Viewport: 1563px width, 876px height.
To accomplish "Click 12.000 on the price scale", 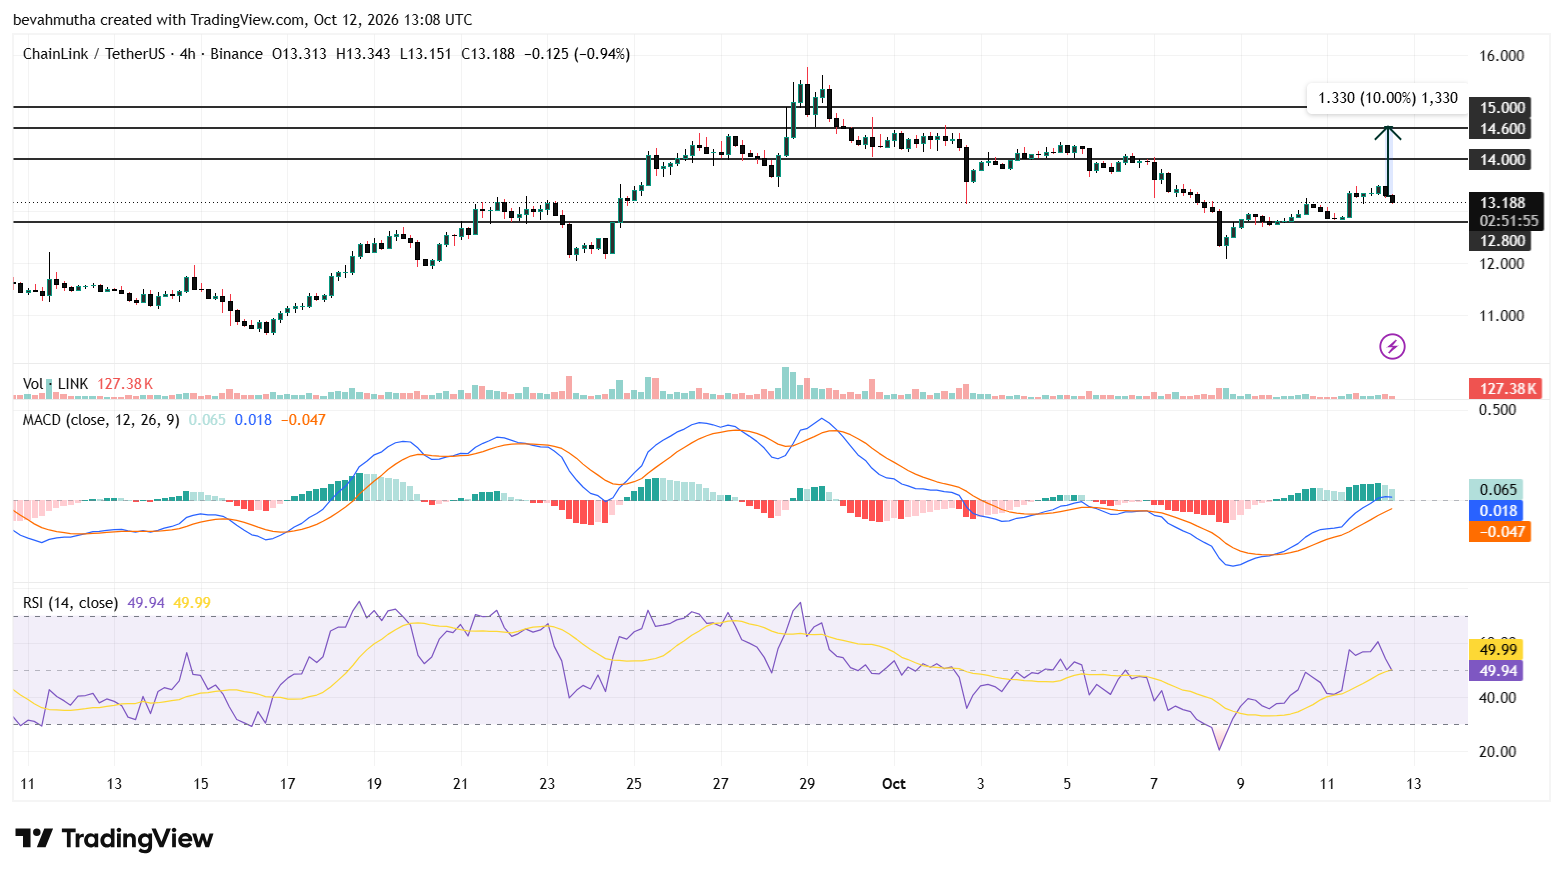I will coord(1502,264).
